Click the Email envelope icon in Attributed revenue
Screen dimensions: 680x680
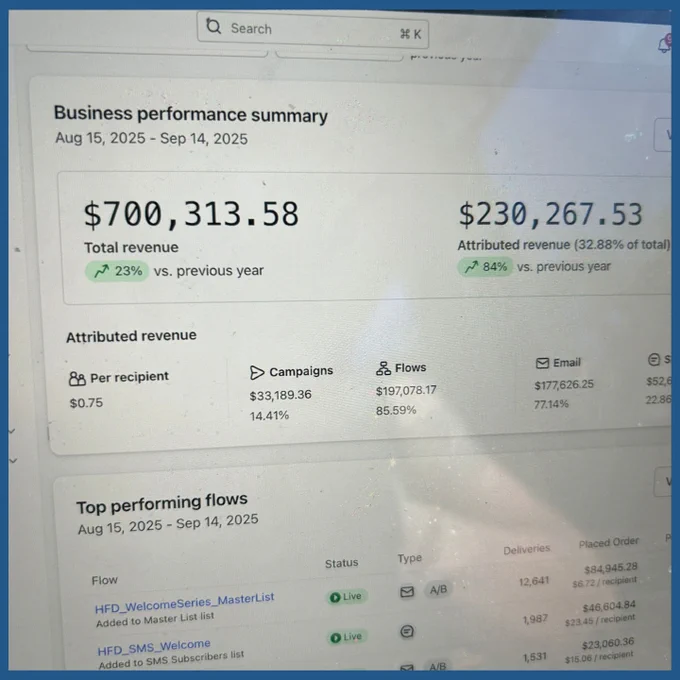543,363
